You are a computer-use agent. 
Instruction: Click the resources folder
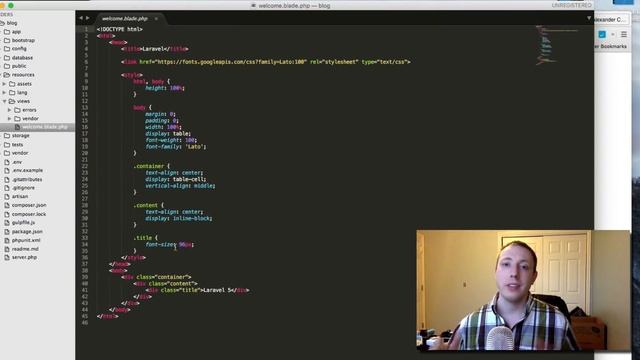(x=23, y=75)
